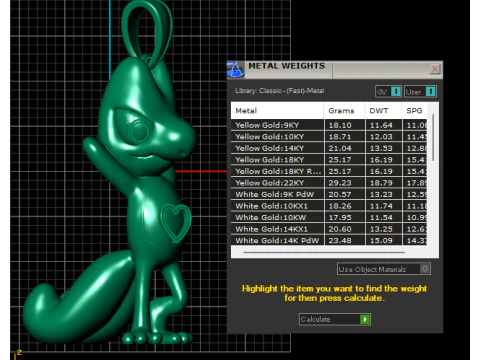Click the 21.04 grams value
The width and height of the screenshot is (480, 360).
(340, 148)
